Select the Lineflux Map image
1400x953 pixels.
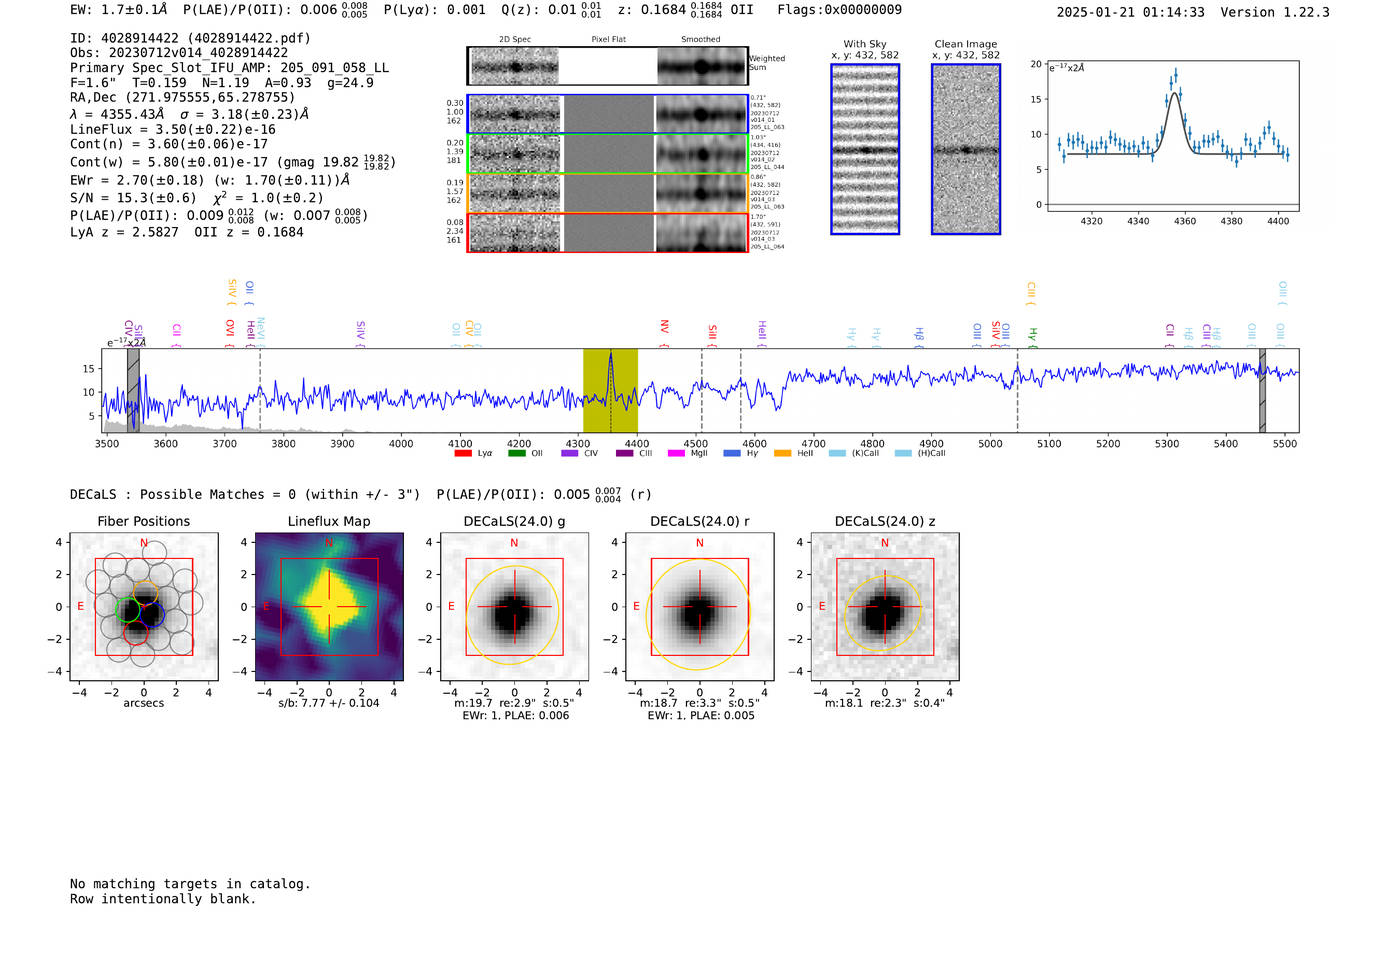[x=329, y=607]
